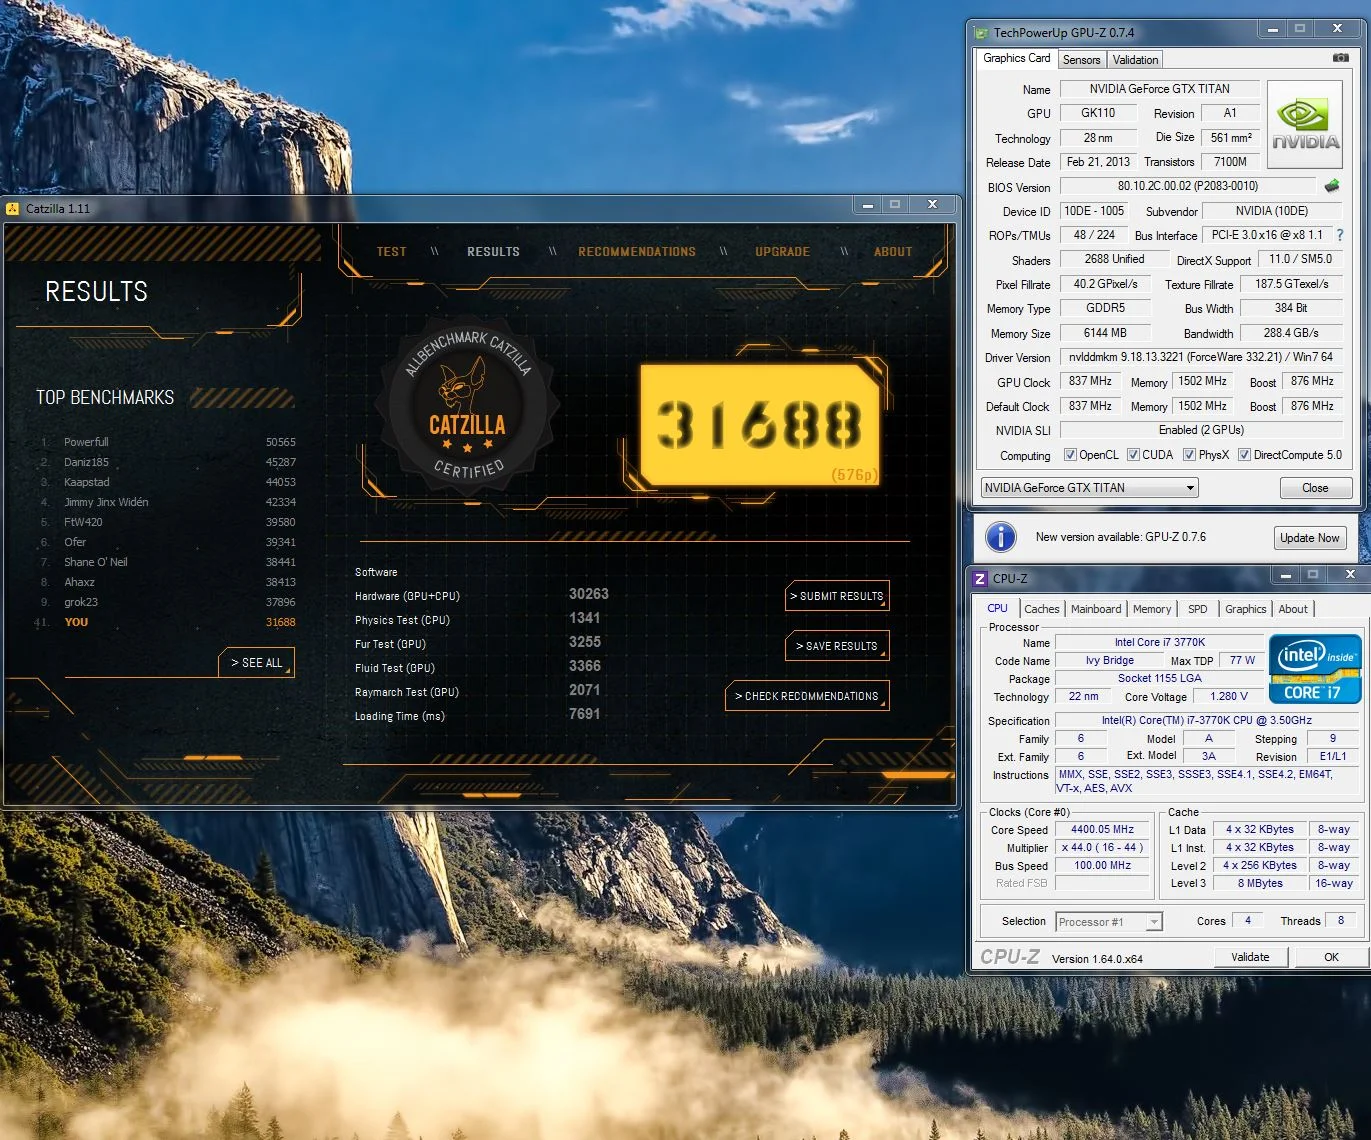Click the Validate button in CPU-Z

(1250, 957)
